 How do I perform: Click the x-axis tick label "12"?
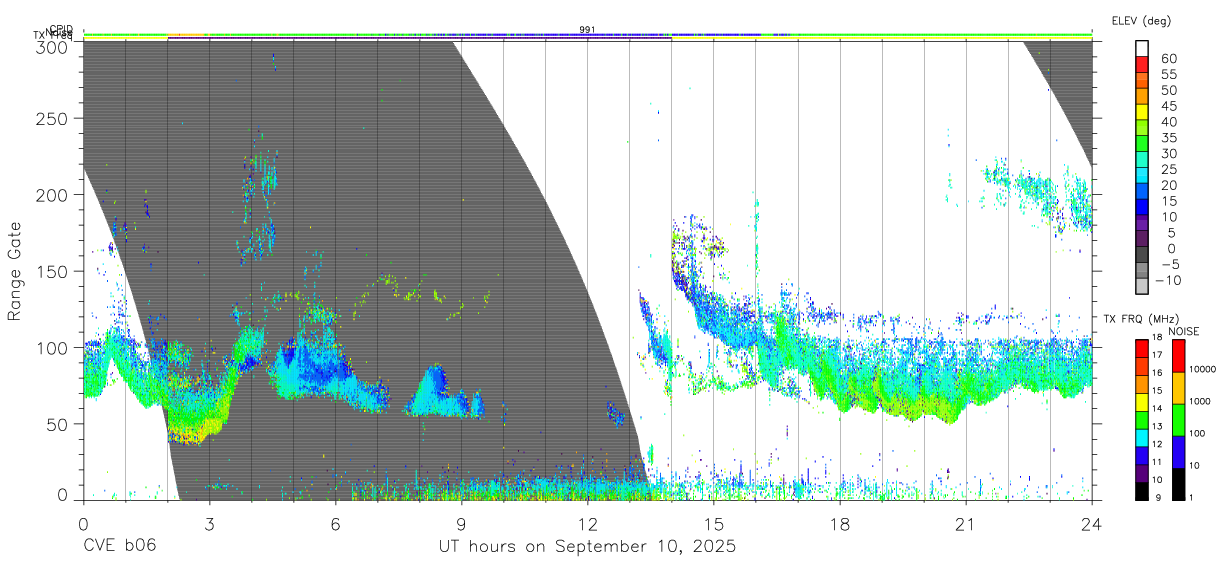coord(587,524)
